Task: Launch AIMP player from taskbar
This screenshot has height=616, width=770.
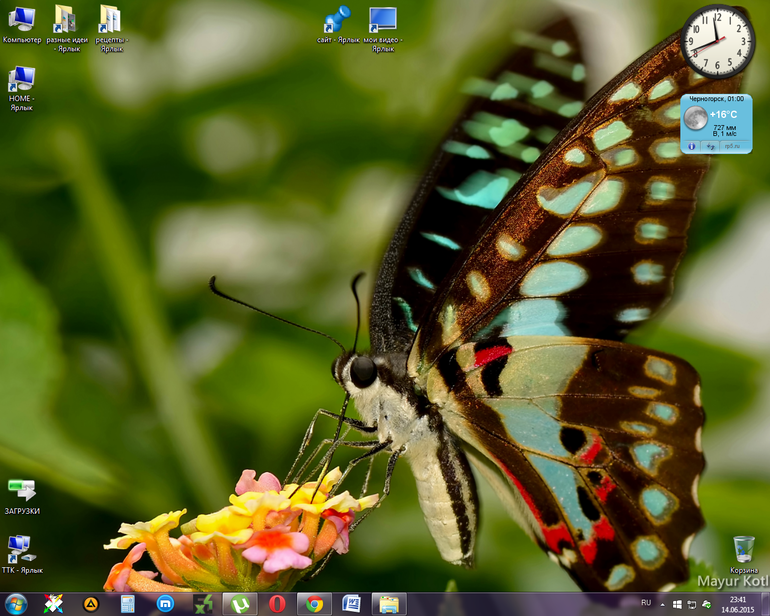Action: 91,604
